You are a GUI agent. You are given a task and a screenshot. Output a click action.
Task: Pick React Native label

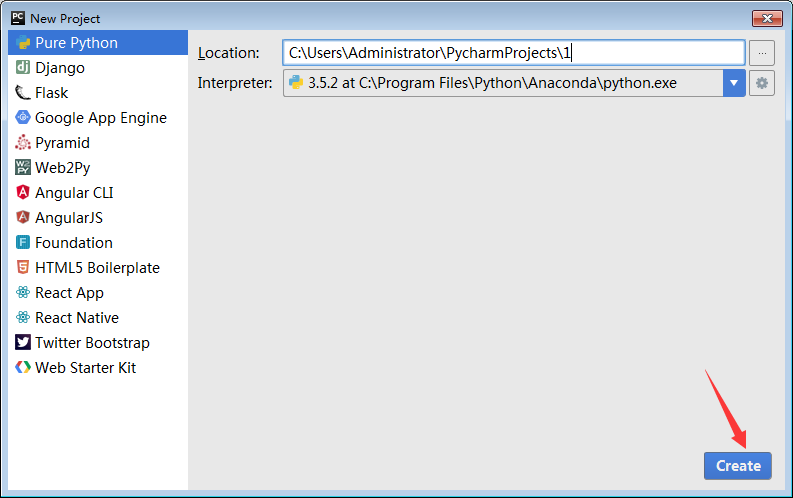(77, 318)
